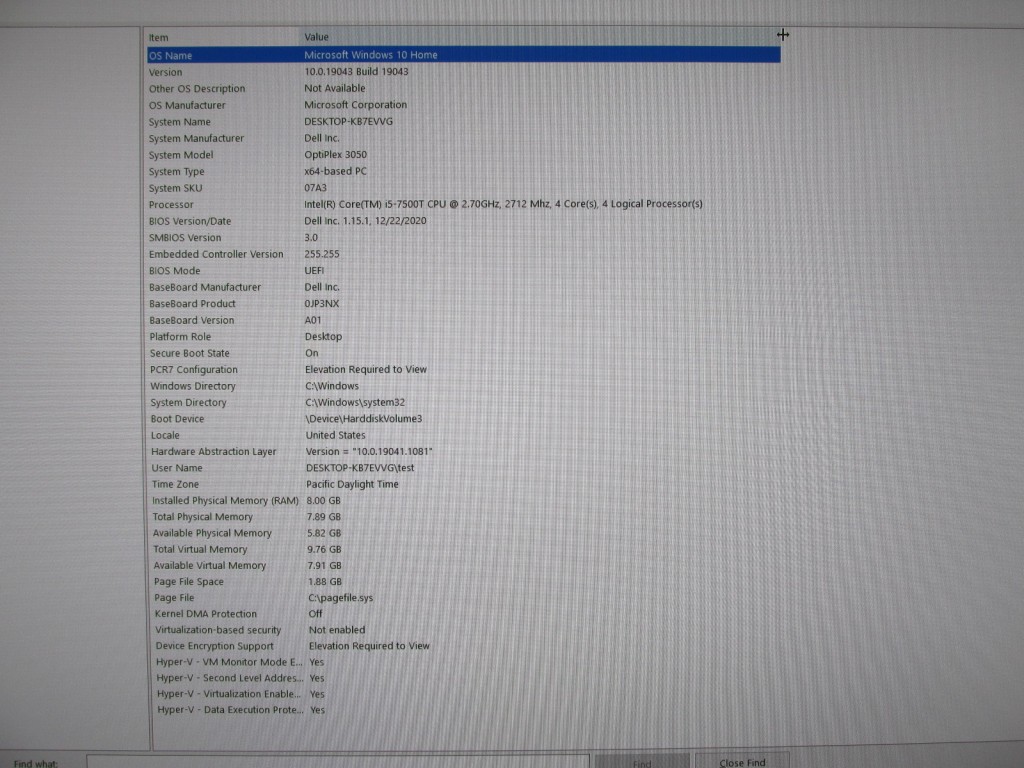Select the Version row label
Screen dimensions: 1024x768
(x=165, y=72)
